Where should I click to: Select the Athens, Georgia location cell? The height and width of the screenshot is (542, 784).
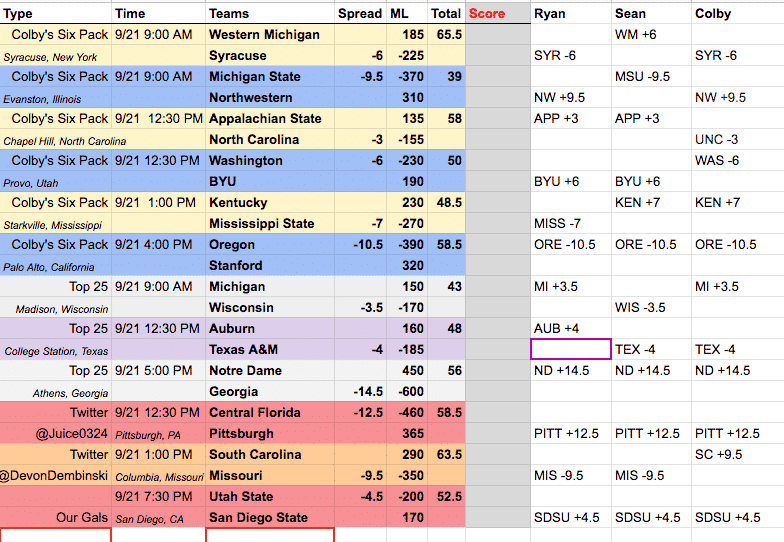[56, 392]
